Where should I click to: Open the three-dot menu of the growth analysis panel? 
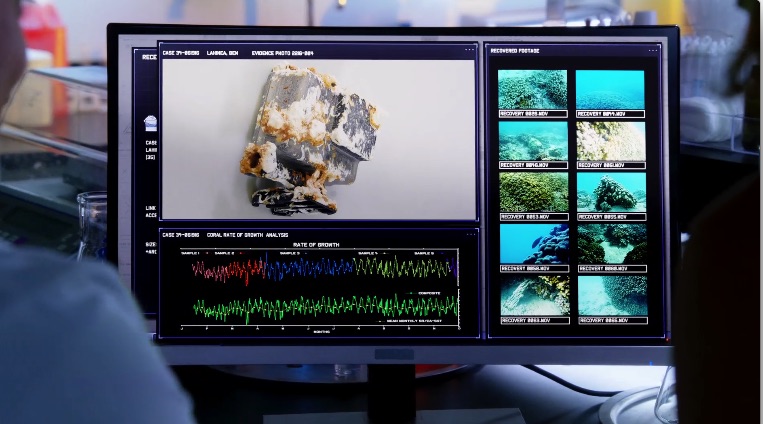click(471, 235)
